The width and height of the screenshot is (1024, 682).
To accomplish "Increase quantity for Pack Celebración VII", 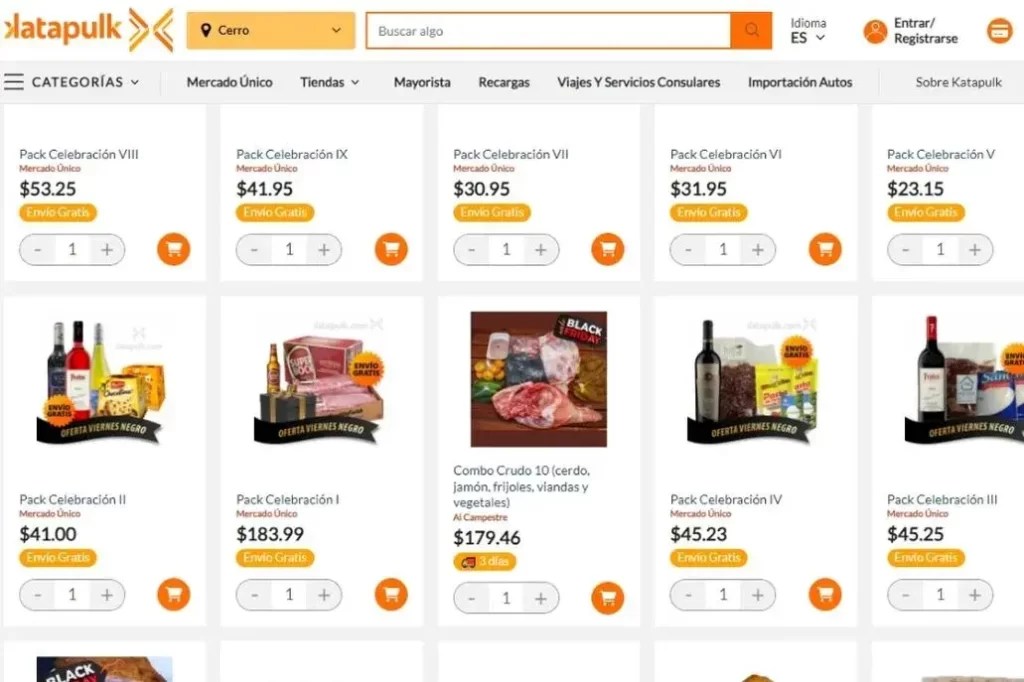I will 542,249.
